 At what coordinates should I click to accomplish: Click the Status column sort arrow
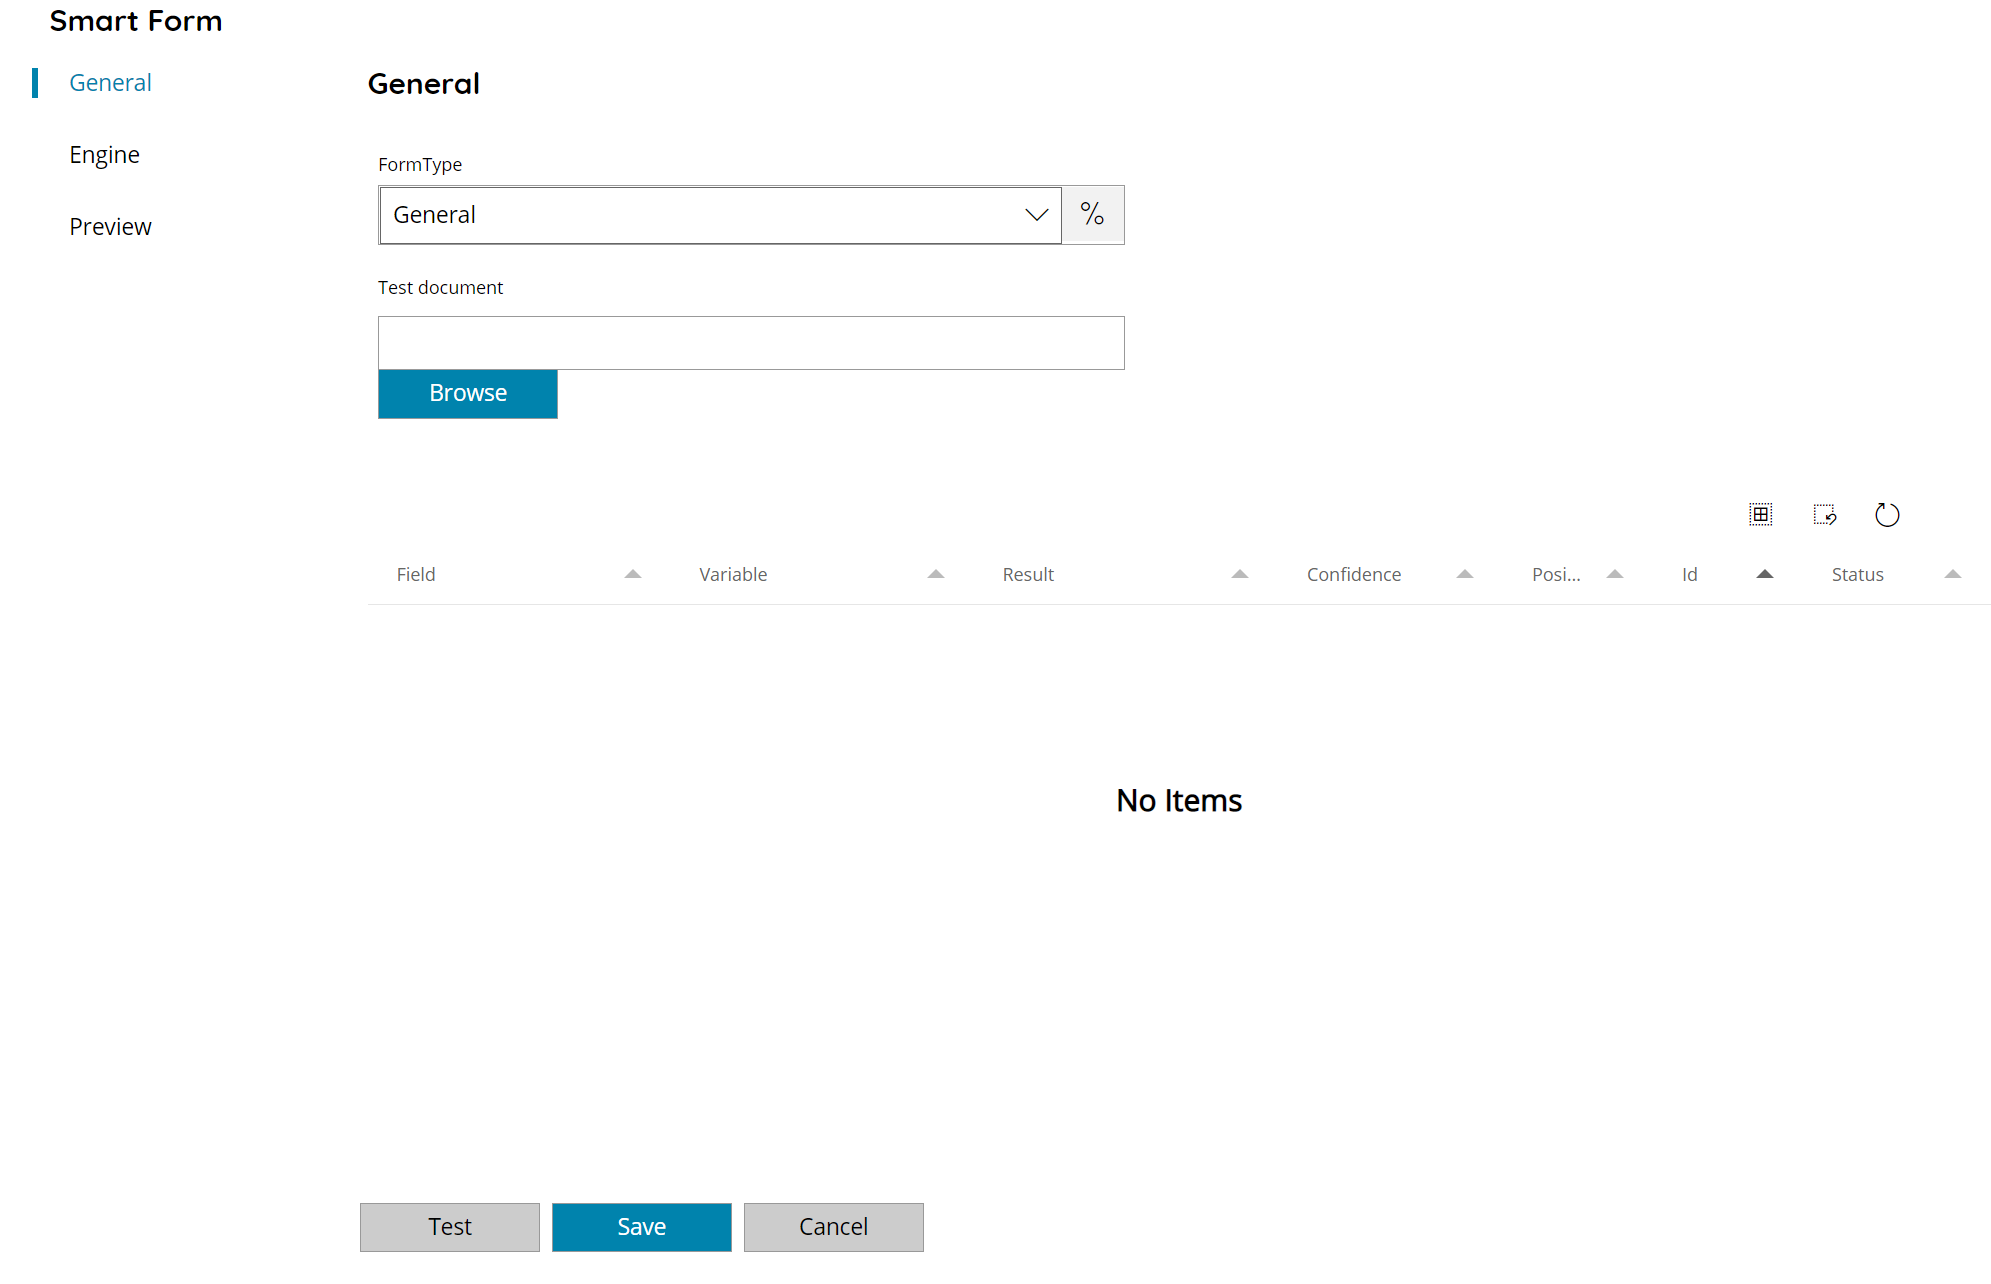[x=1952, y=574]
